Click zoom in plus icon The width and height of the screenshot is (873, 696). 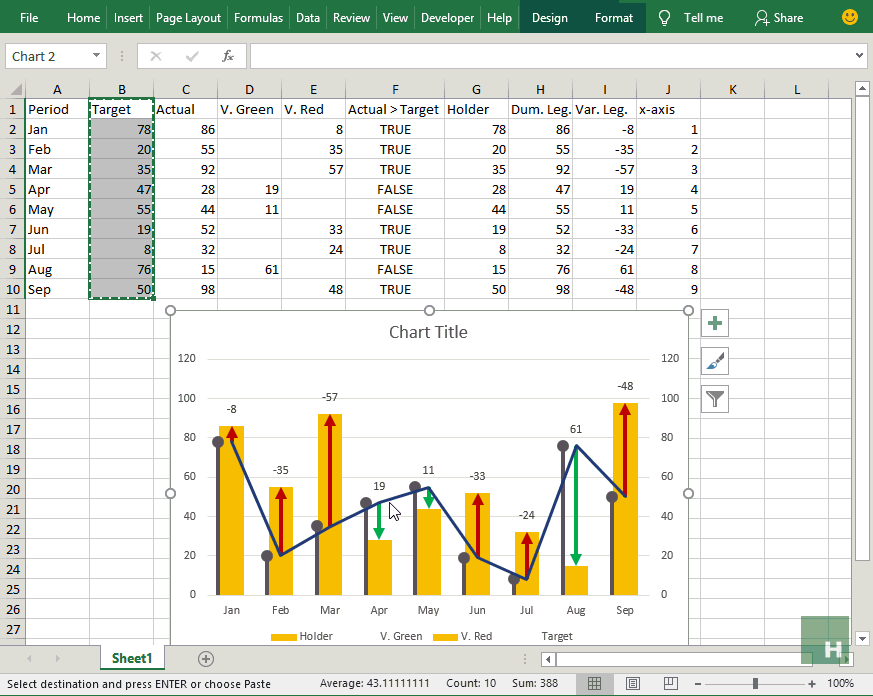[x=812, y=684]
